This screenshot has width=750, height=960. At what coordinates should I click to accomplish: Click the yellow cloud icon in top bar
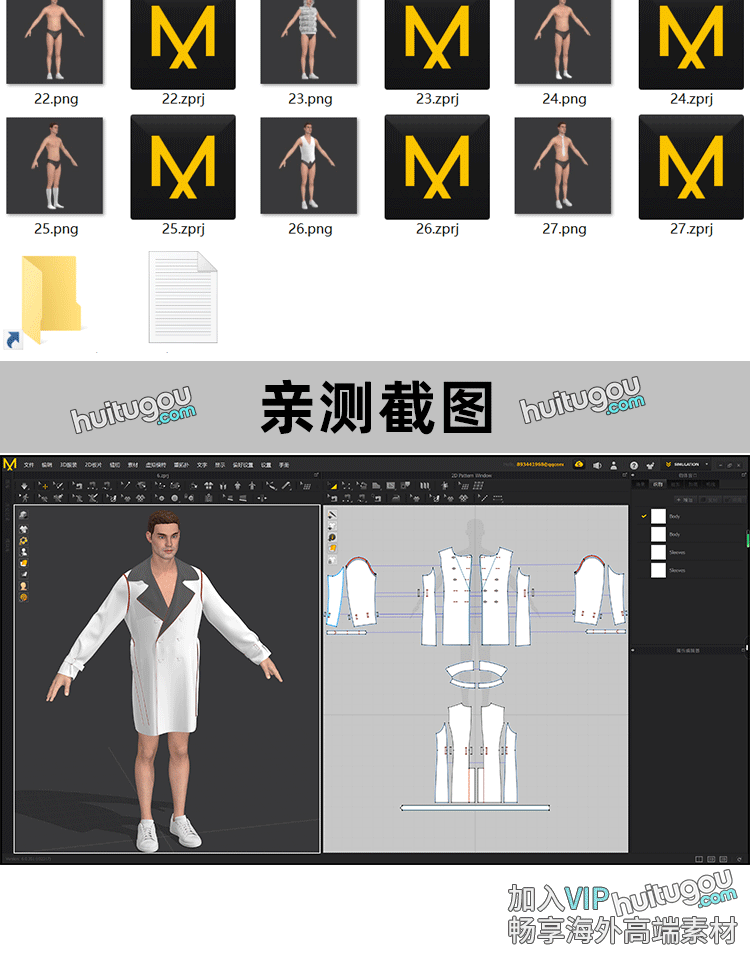point(579,464)
